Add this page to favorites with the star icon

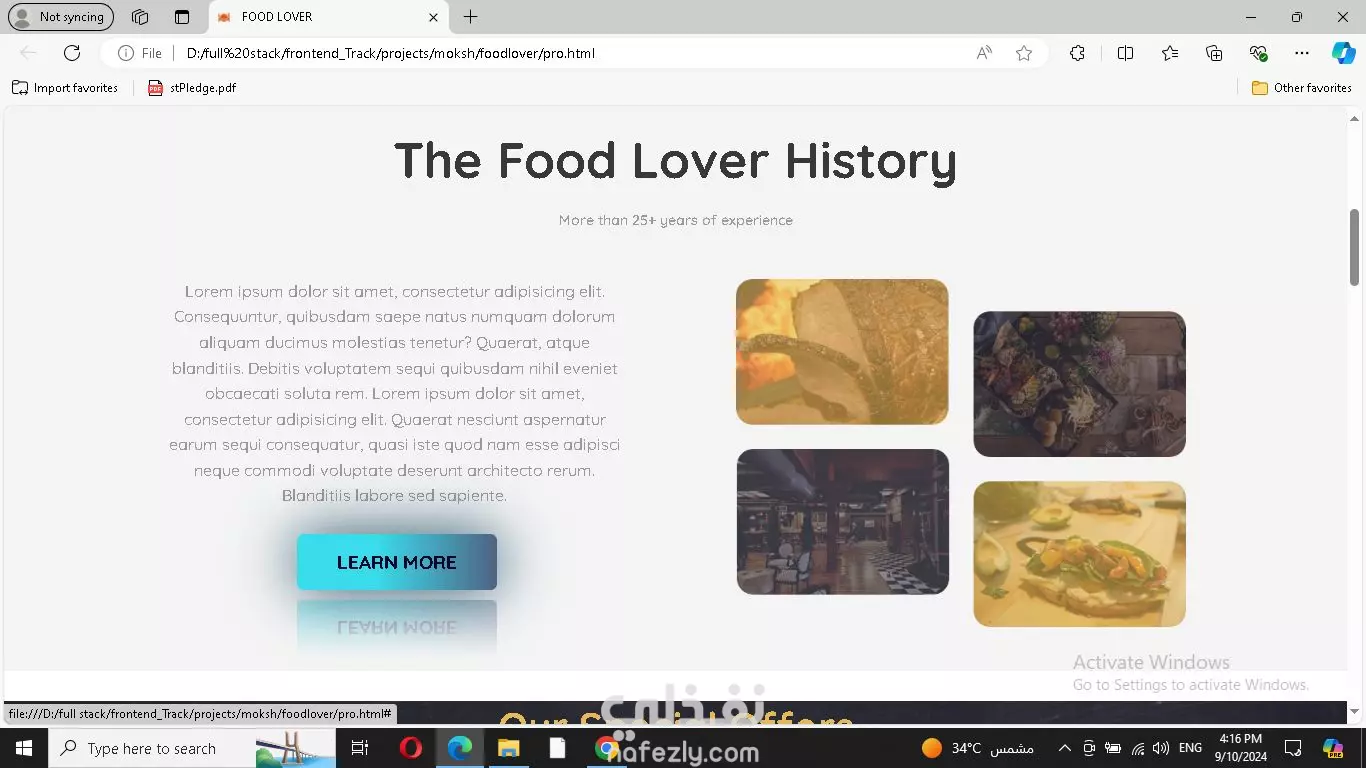pos(1024,53)
